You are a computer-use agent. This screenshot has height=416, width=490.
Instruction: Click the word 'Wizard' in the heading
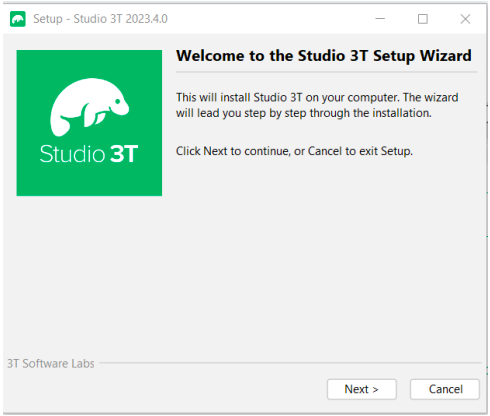click(x=446, y=56)
